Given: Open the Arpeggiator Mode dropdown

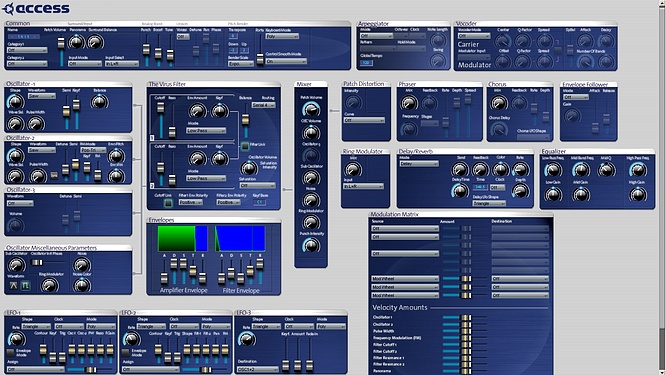Looking at the screenshot, I should pyautogui.click(x=376, y=37).
